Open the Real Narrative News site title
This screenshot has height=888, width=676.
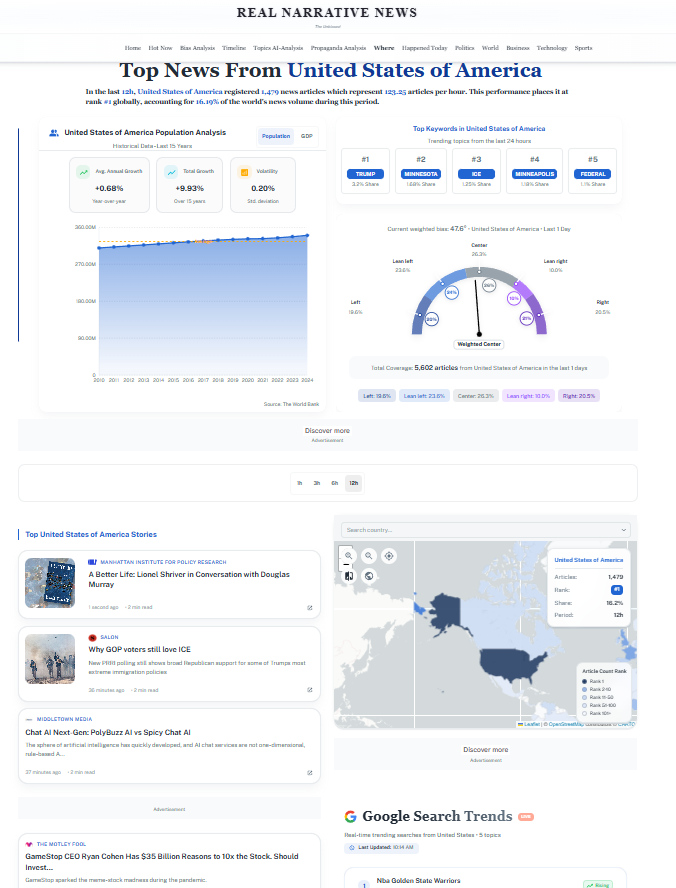[x=327, y=12]
